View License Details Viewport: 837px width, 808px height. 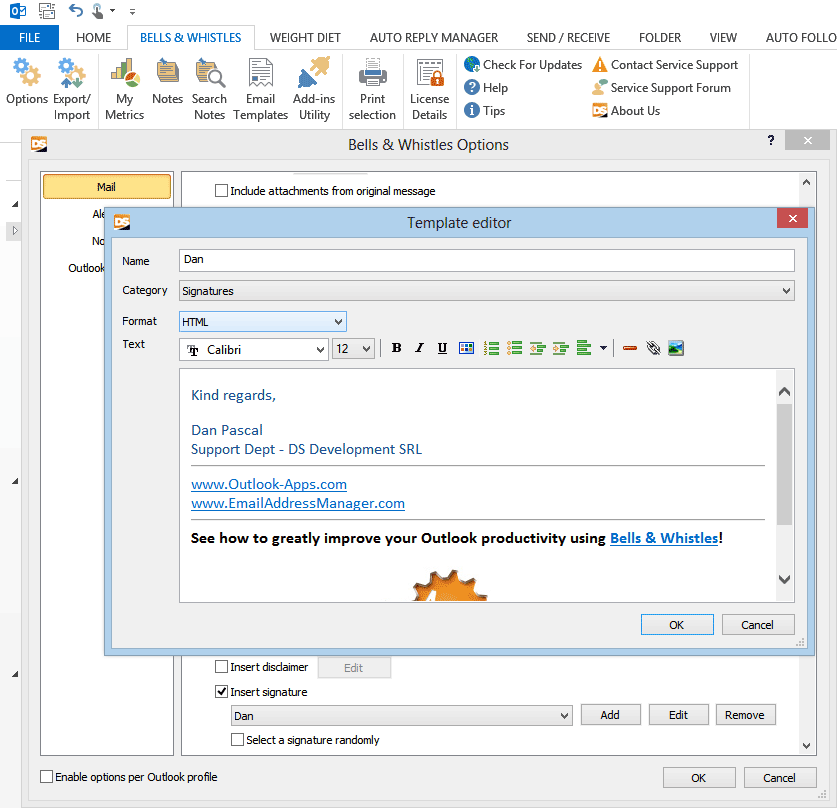pyautogui.click(x=429, y=89)
